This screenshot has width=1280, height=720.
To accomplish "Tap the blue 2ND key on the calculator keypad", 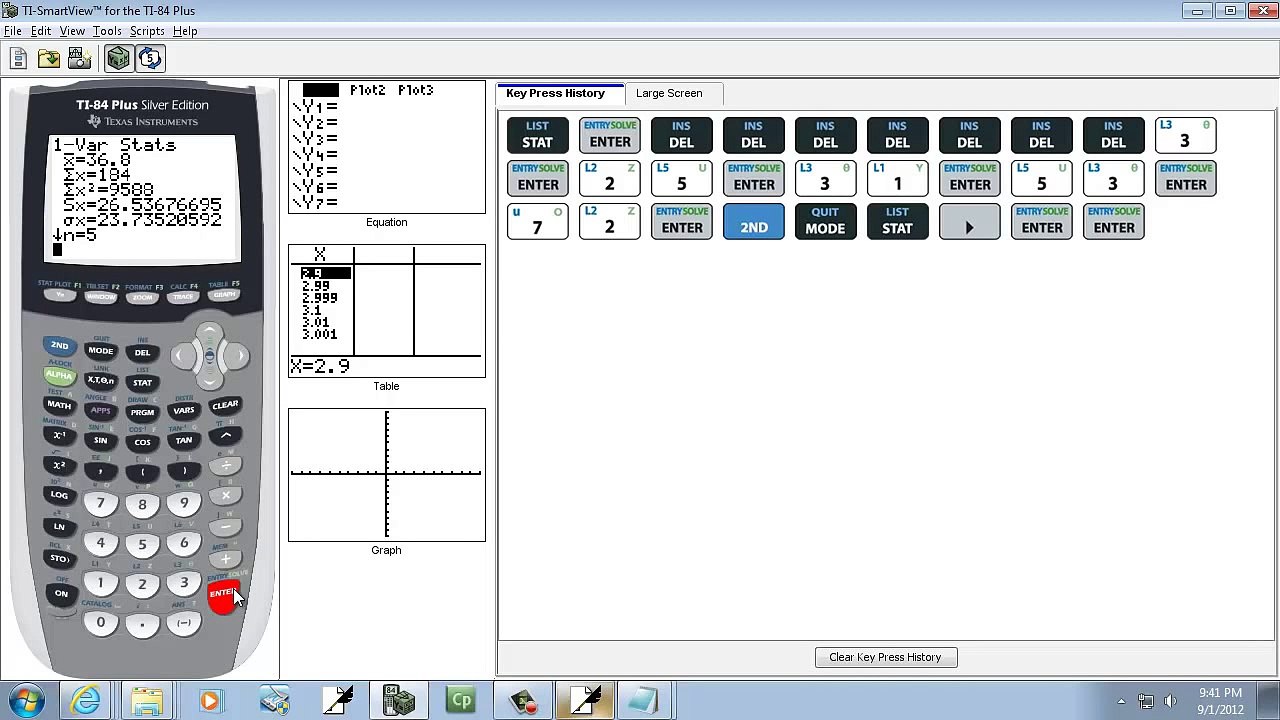I will pos(59,346).
